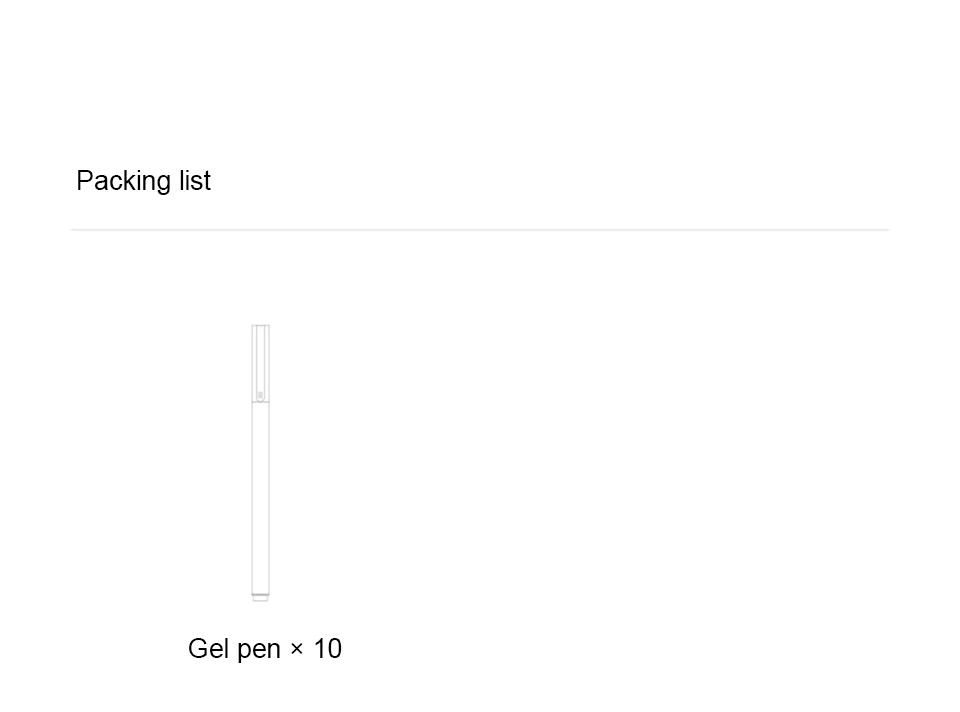Image resolution: width=960 pixels, height=712 pixels.
Task: Click the bottom end plug of the pen
Action: 260,597
